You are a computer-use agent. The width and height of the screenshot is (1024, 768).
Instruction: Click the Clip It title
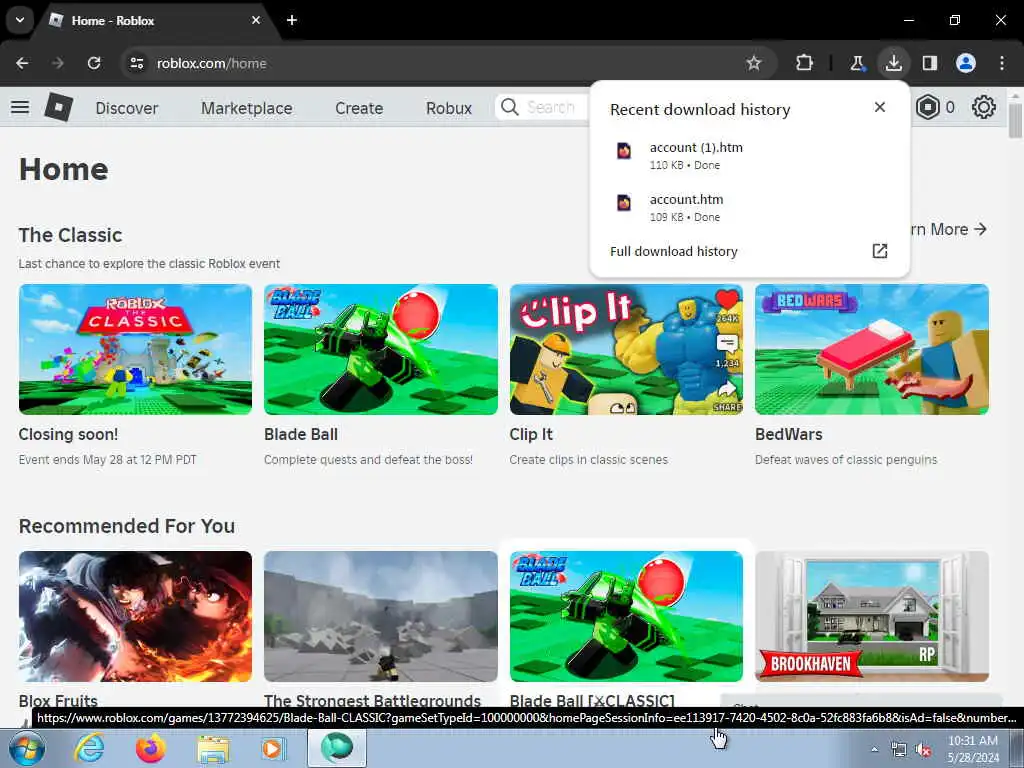click(531, 434)
